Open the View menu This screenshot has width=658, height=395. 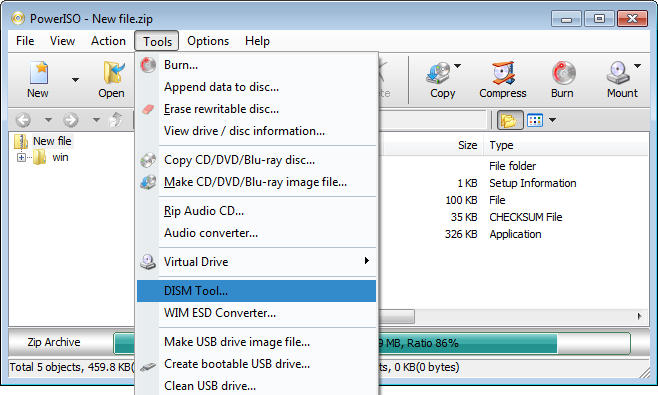pos(62,41)
